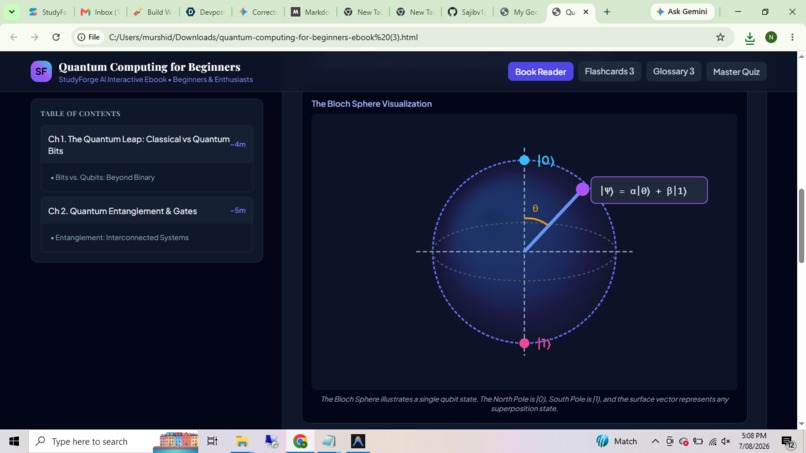Open the Book Reader tab
This screenshot has width=806, height=453.
coord(540,71)
